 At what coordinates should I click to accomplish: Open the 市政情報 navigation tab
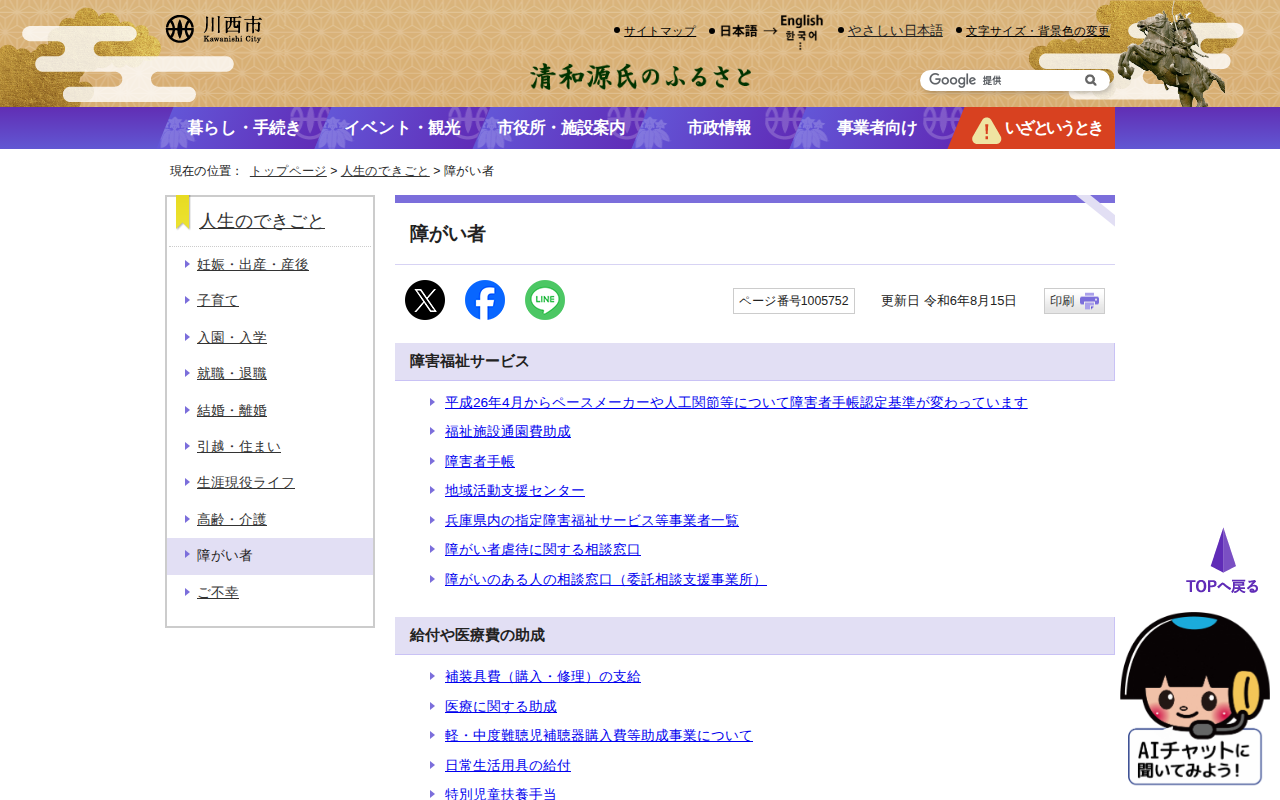[719, 128]
